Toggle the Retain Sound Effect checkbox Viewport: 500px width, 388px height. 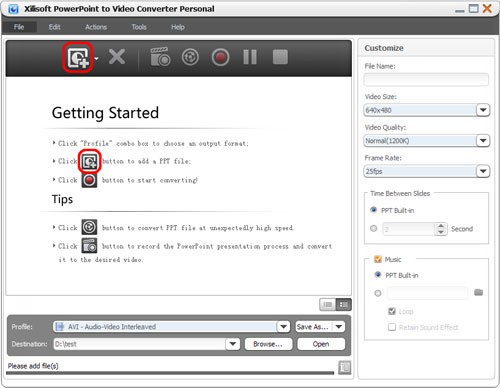[392, 327]
